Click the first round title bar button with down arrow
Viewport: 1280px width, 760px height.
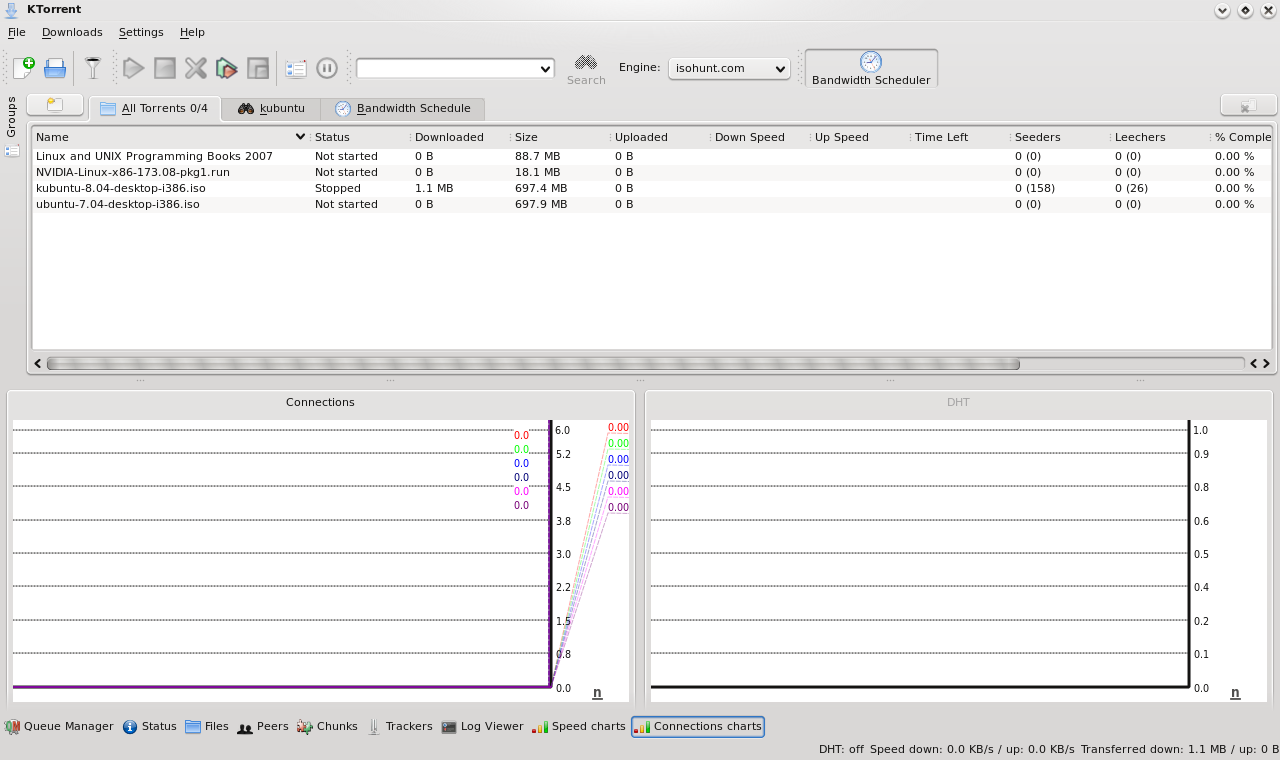tap(1222, 10)
